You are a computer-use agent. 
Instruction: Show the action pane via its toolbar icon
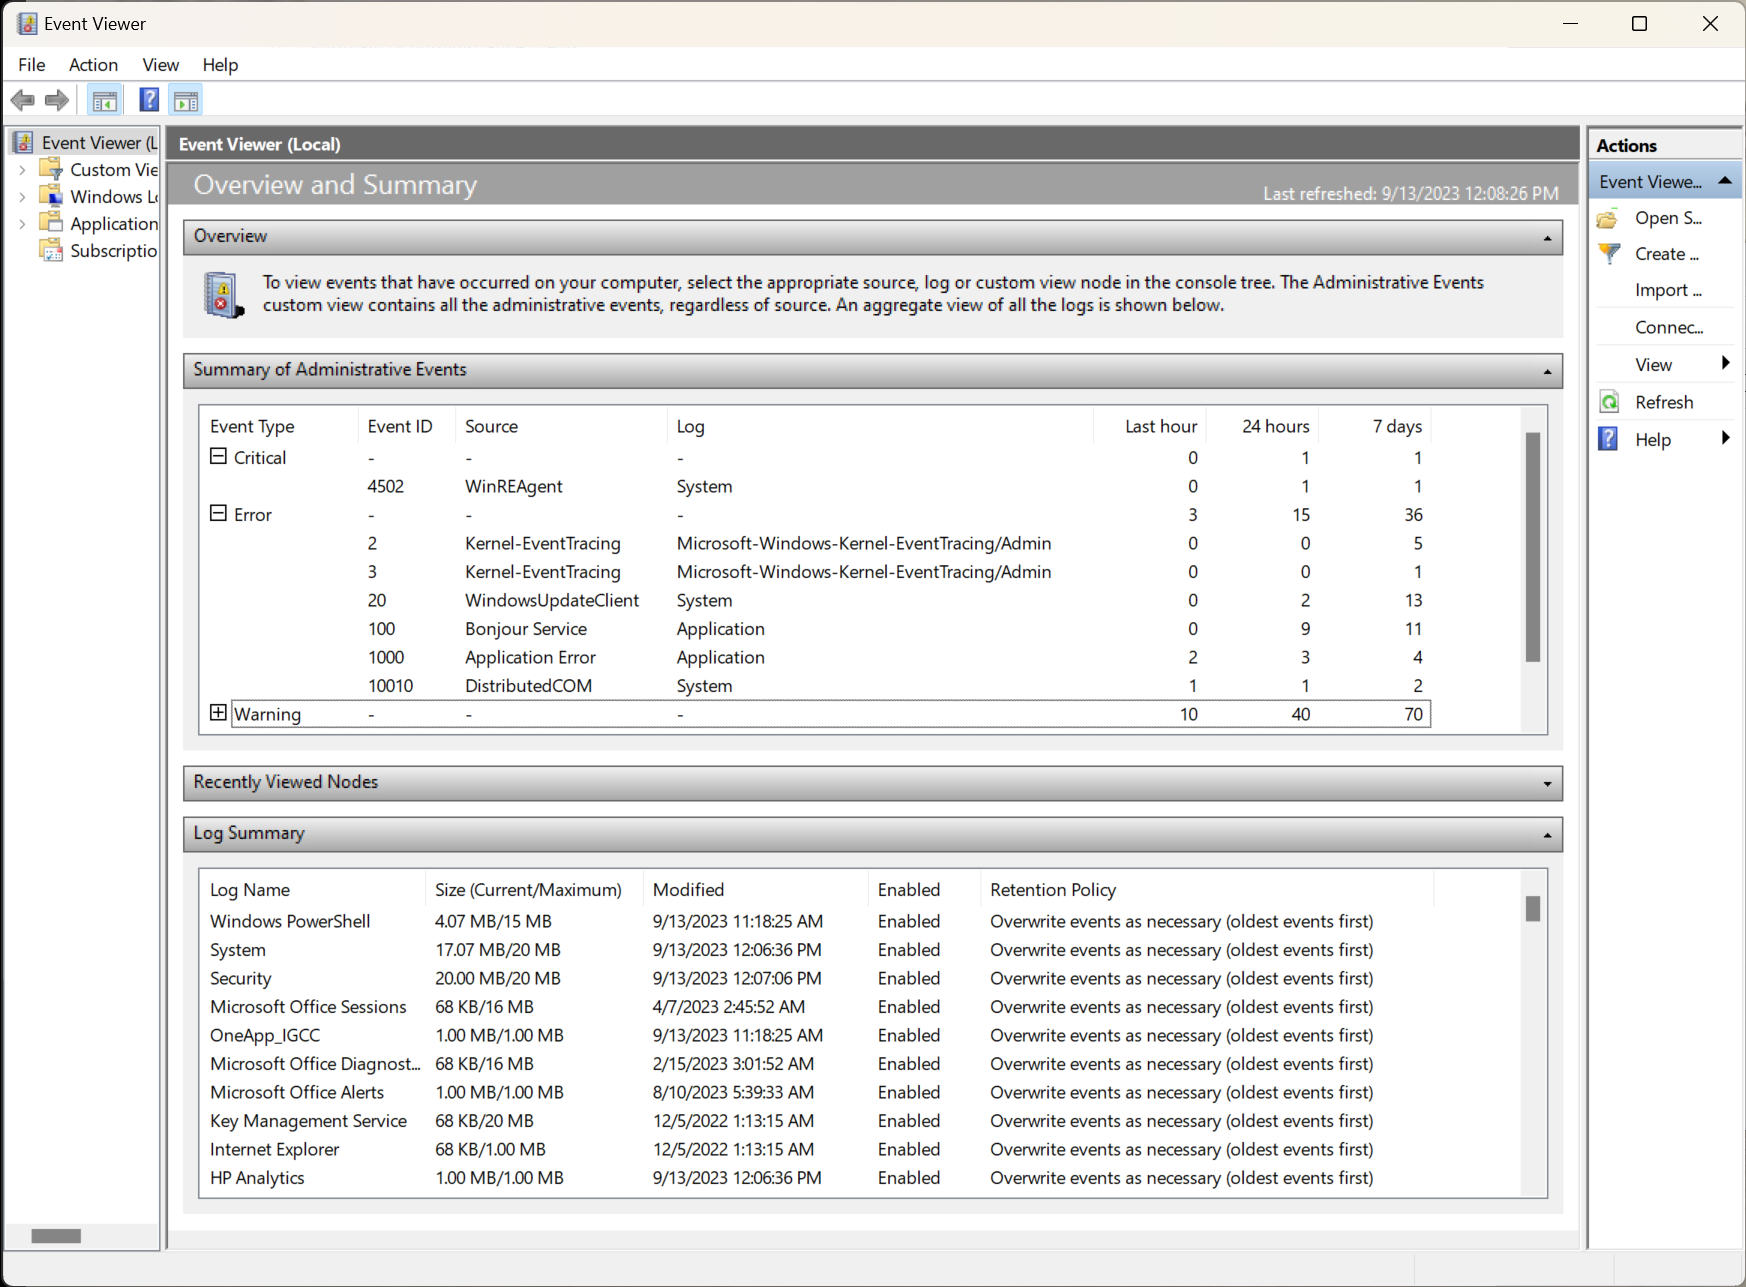184,99
